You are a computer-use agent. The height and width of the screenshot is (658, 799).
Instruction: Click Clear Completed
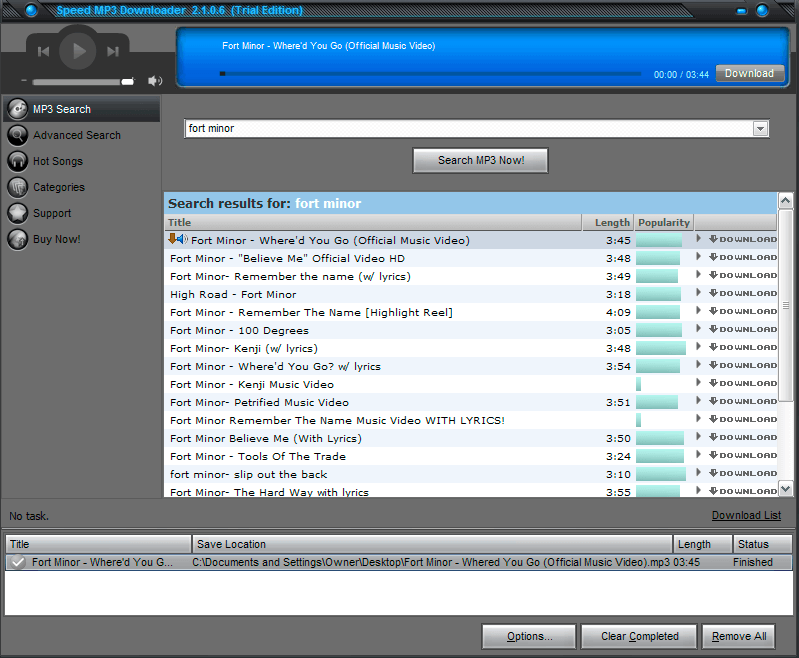(639, 637)
